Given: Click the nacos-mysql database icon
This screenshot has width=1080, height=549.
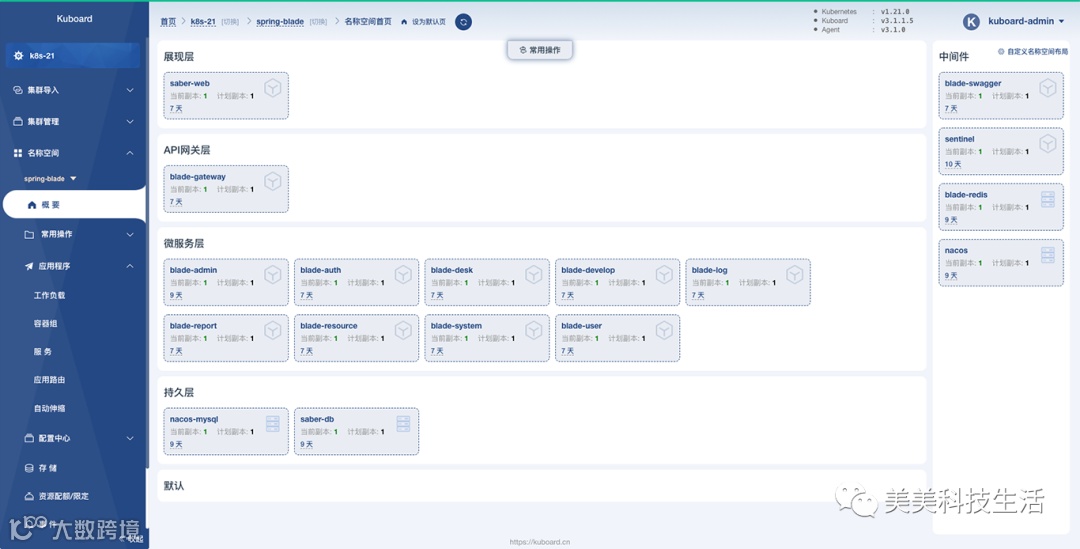Looking at the screenshot, I should (x=273, y=424).
